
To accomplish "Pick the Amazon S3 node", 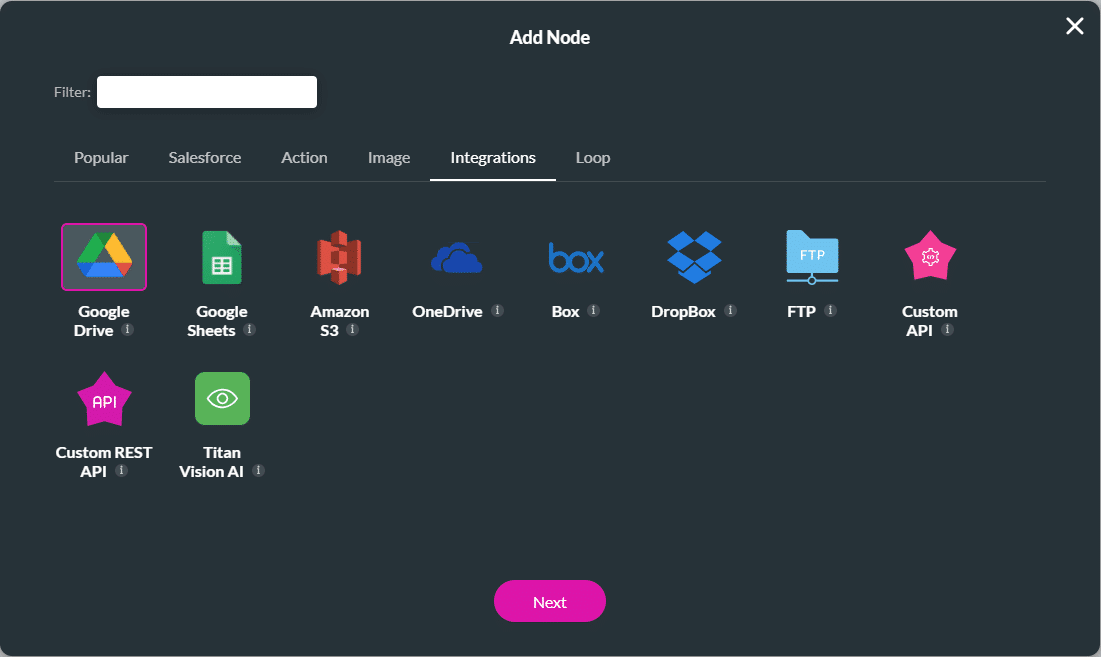I will (x=340, y=256).
